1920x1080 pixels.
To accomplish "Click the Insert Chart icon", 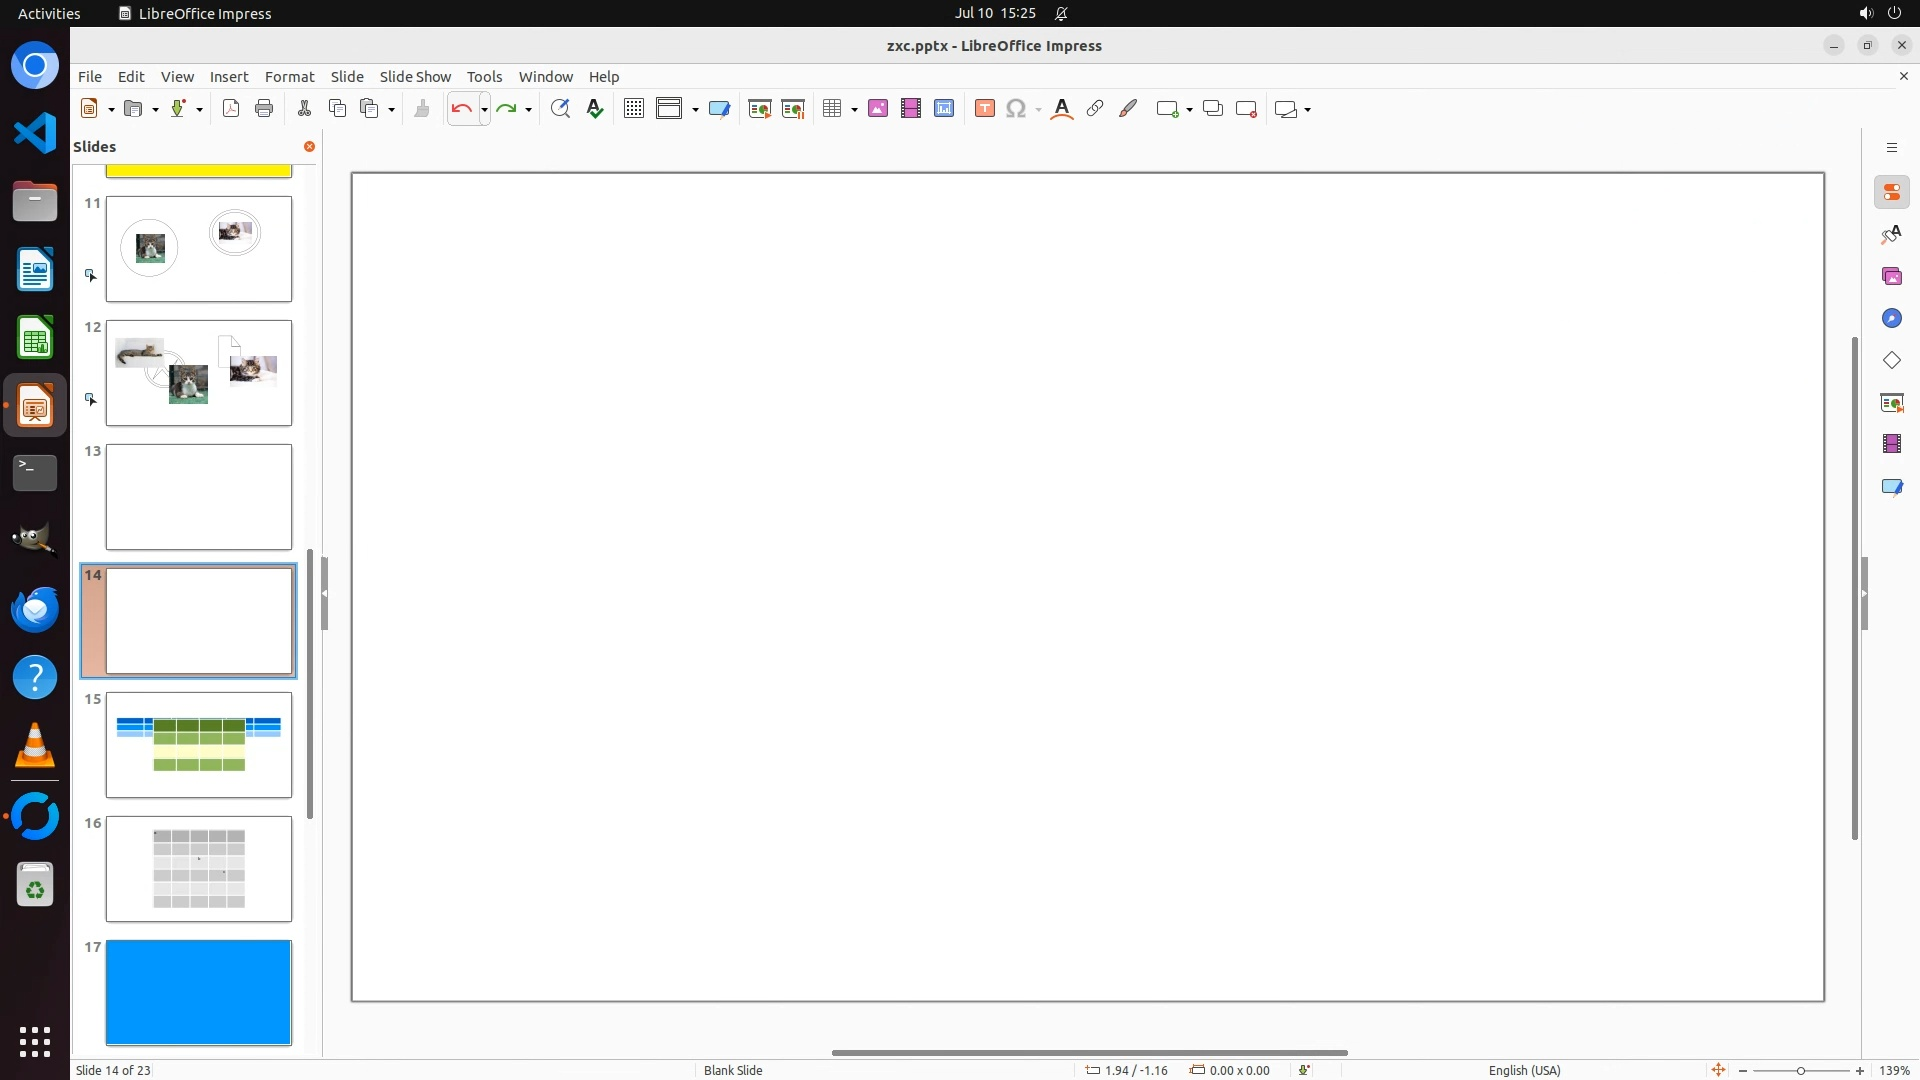I will point(944,109).
